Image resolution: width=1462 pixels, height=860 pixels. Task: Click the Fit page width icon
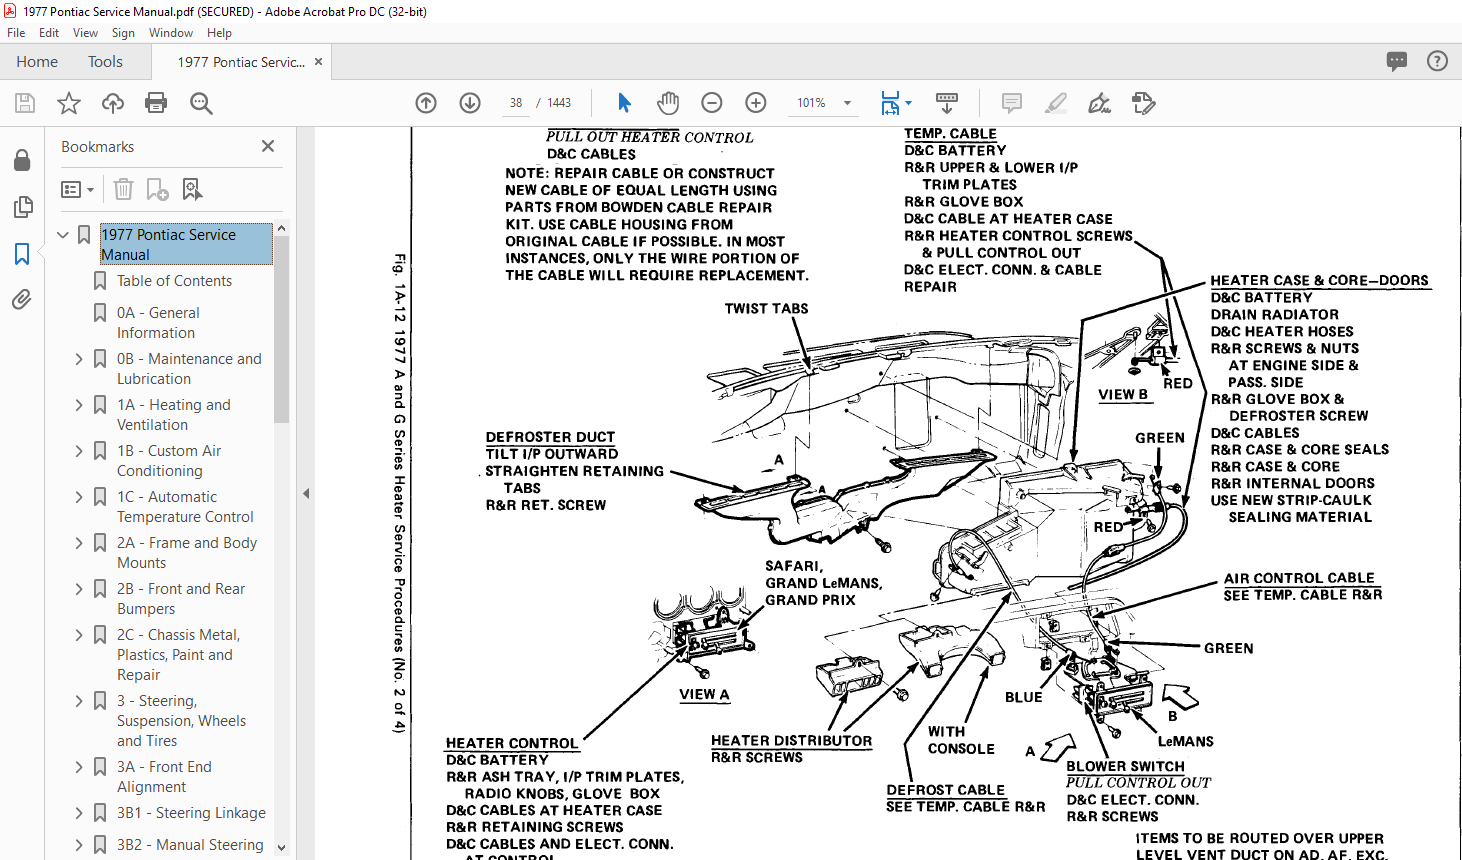click(890, 103)
